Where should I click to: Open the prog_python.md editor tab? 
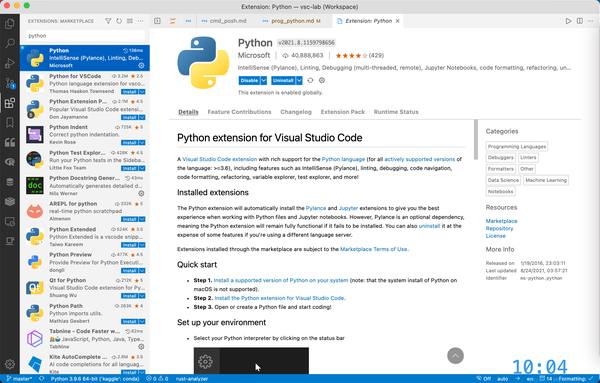tap(293, 21)
